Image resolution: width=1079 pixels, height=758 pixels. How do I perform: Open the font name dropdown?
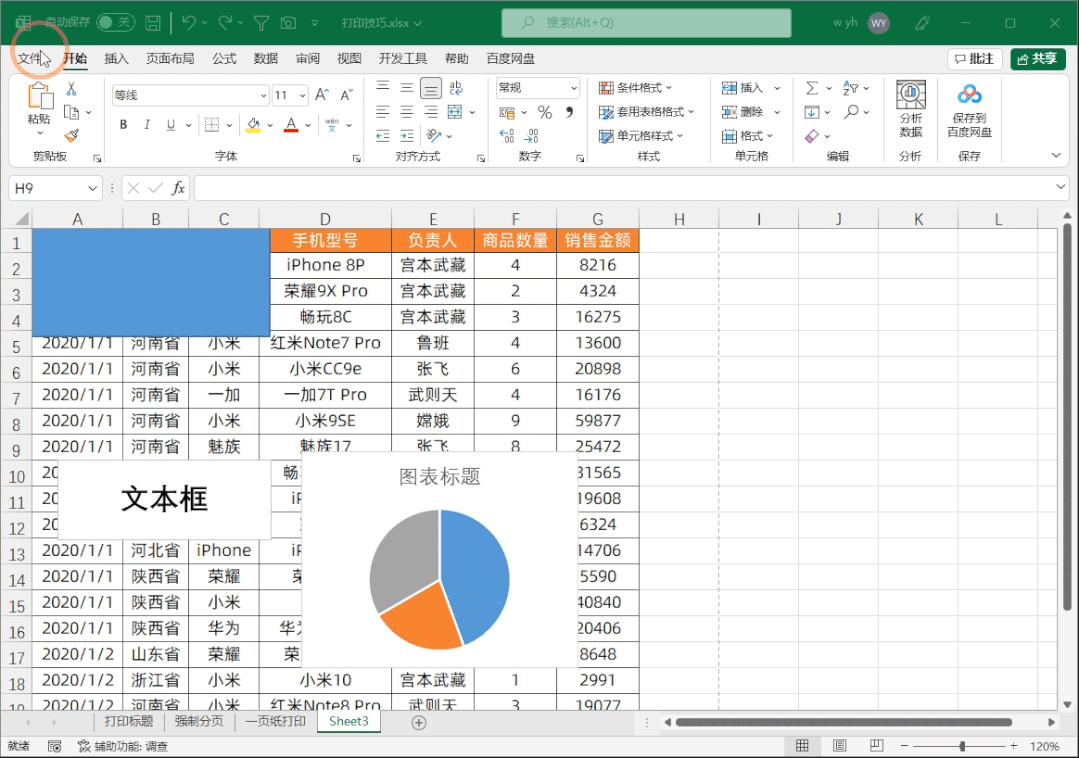tap(263, 95)
